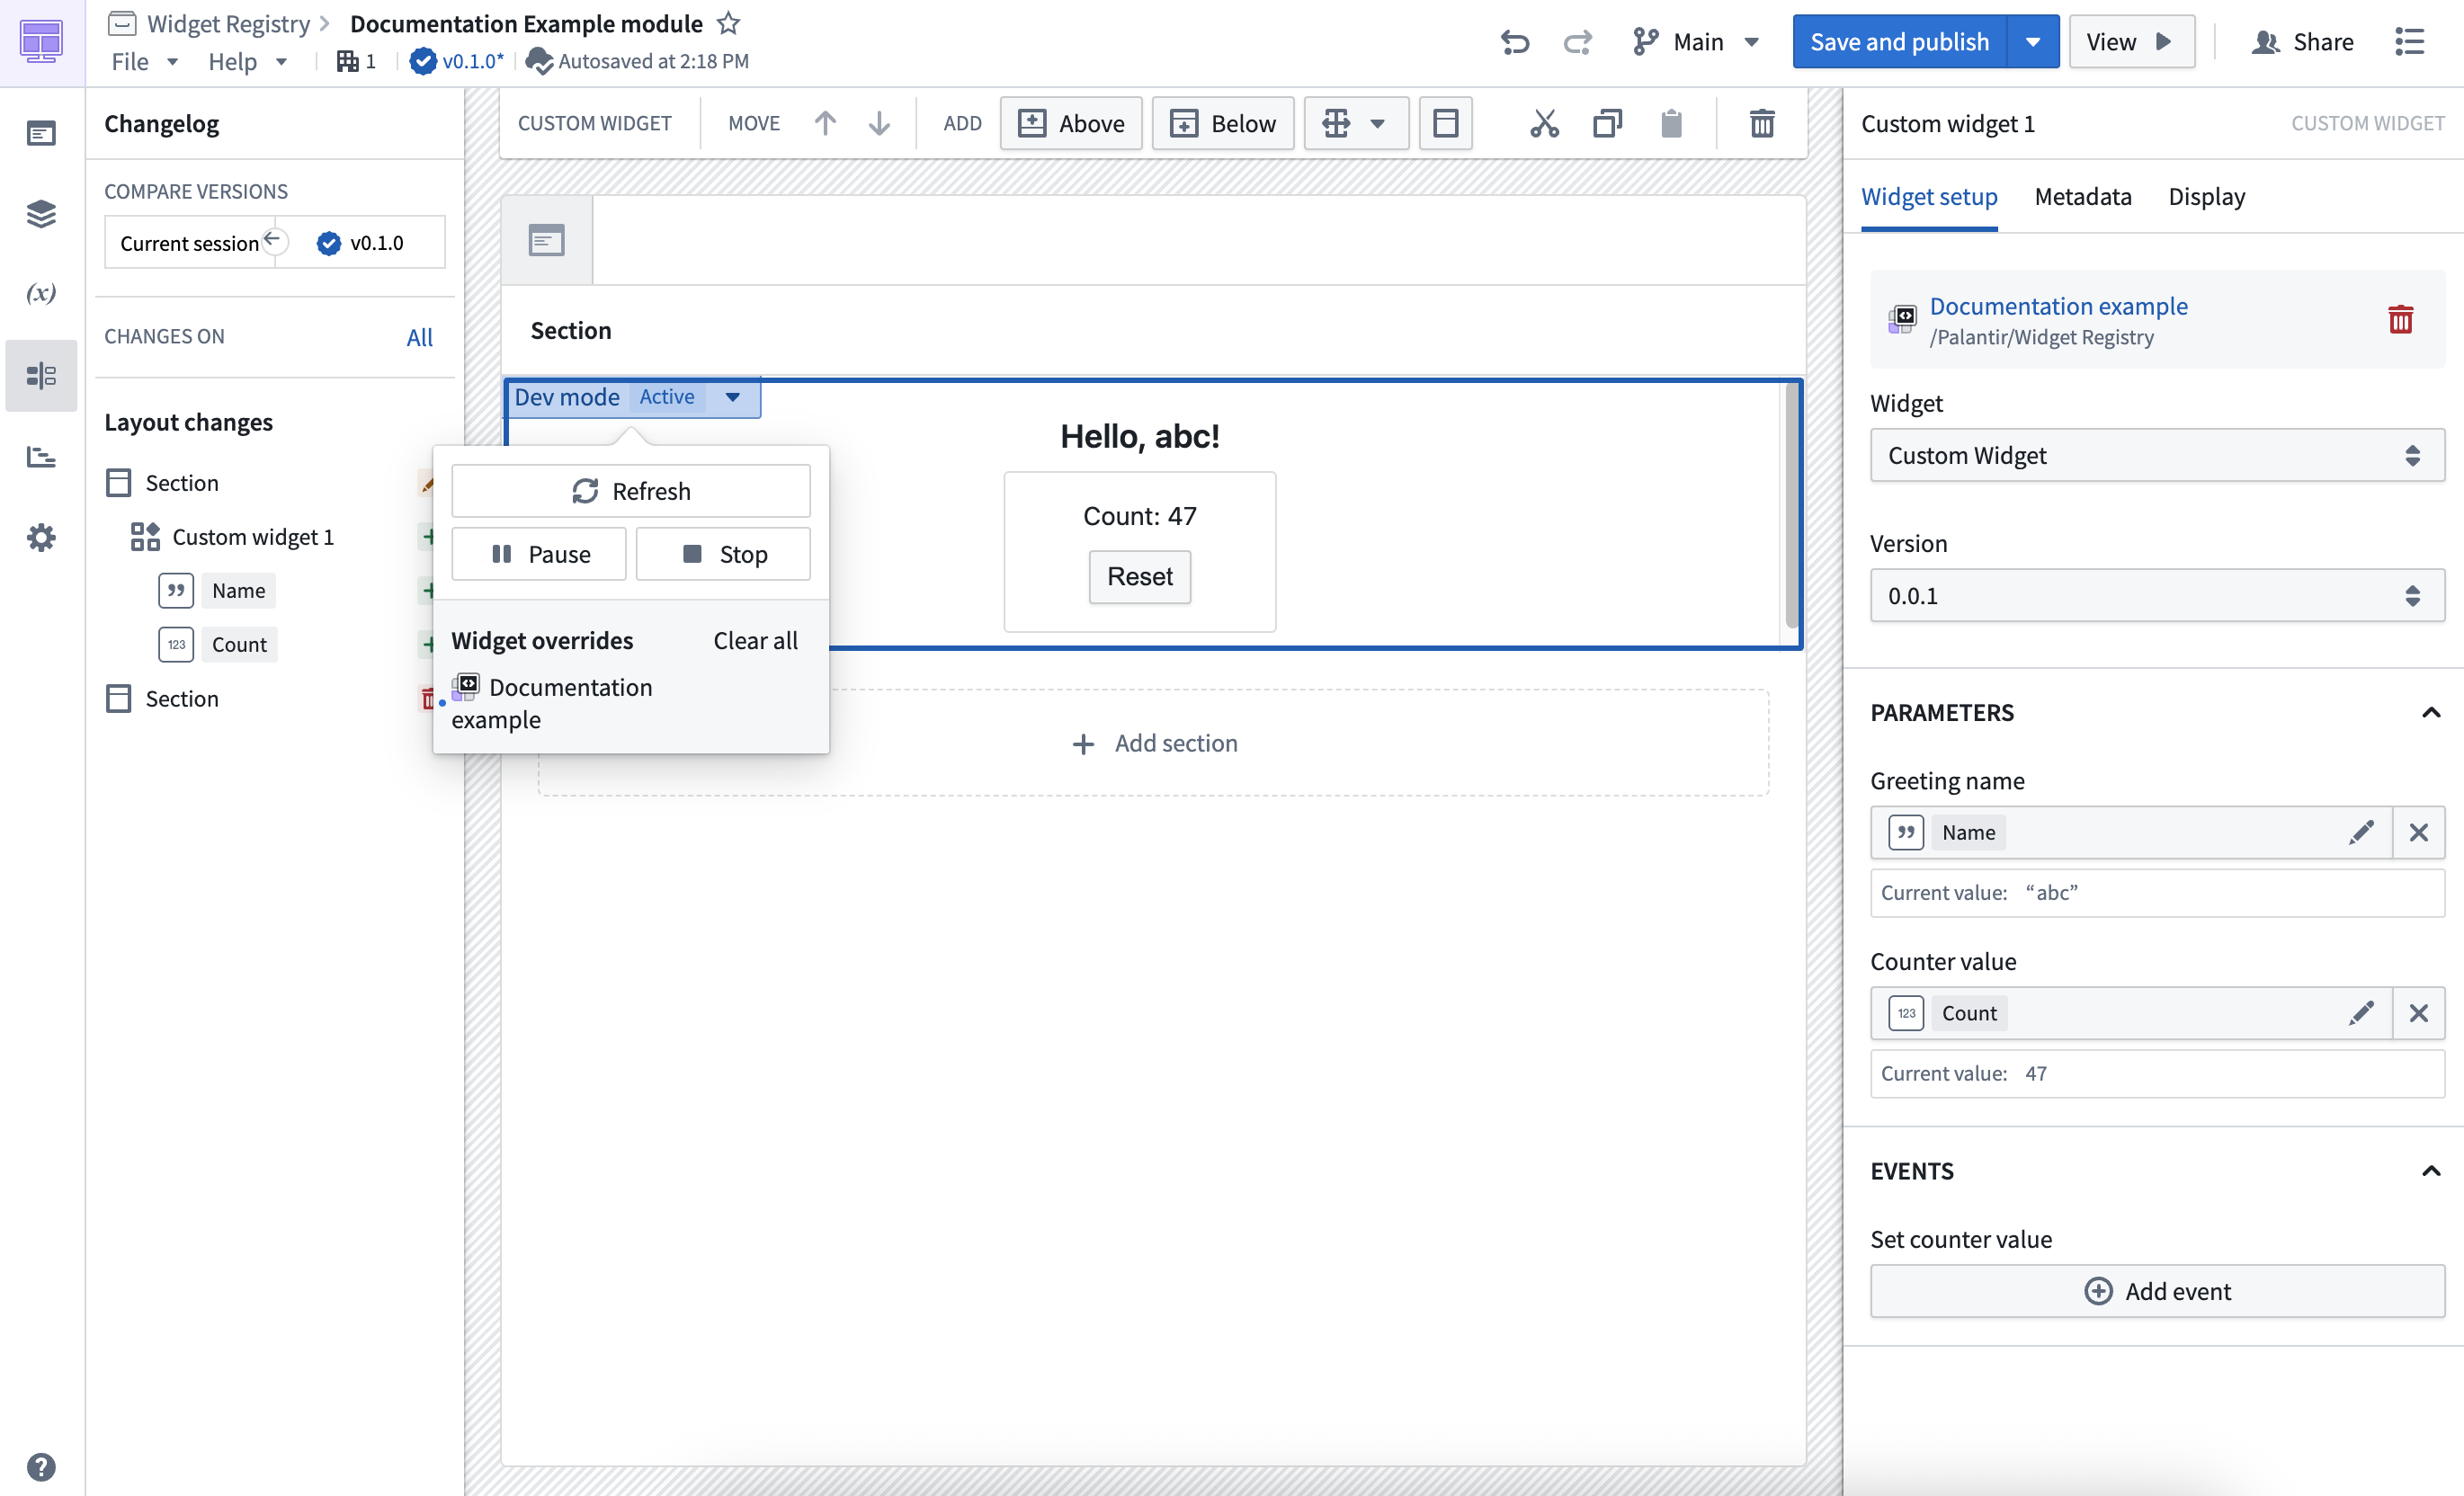
Task: Star the Documentation Example module
Action: click(x=729, y=23)
